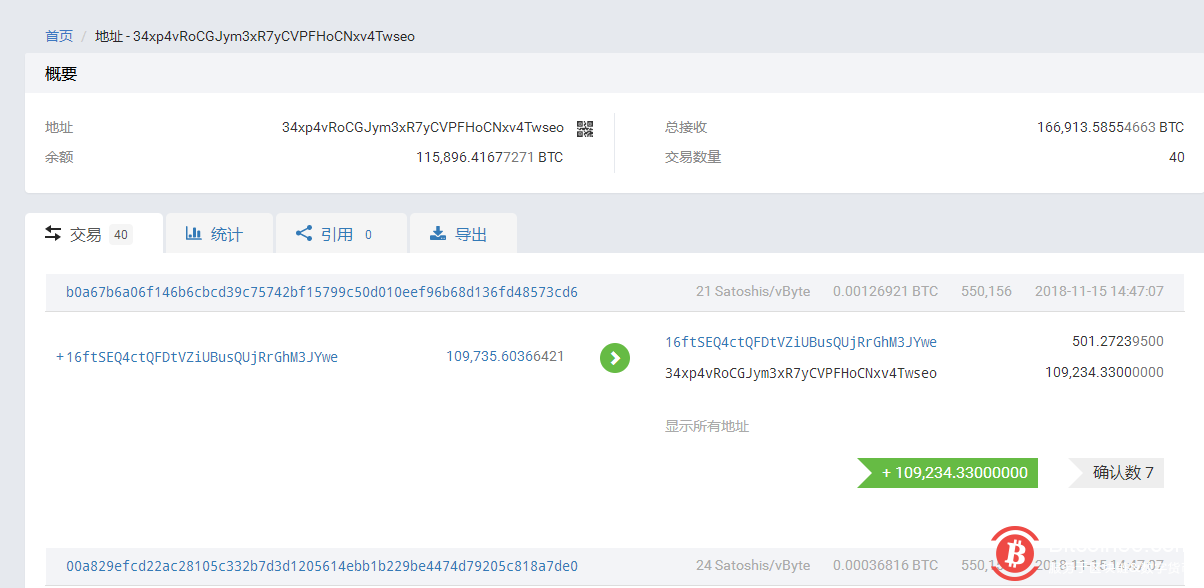
Task: Open transaction hash b0a67b6a06f146b6 link
Action: coord(322,292)
